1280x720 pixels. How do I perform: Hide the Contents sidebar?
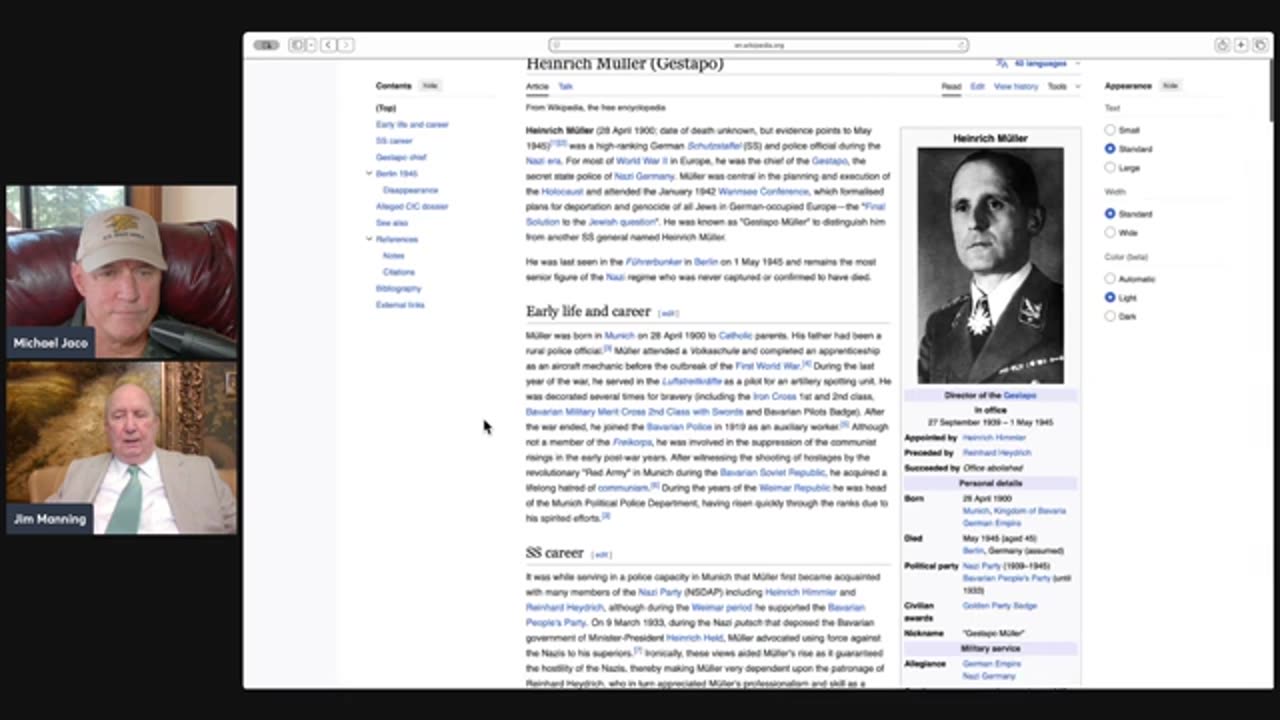430,86
